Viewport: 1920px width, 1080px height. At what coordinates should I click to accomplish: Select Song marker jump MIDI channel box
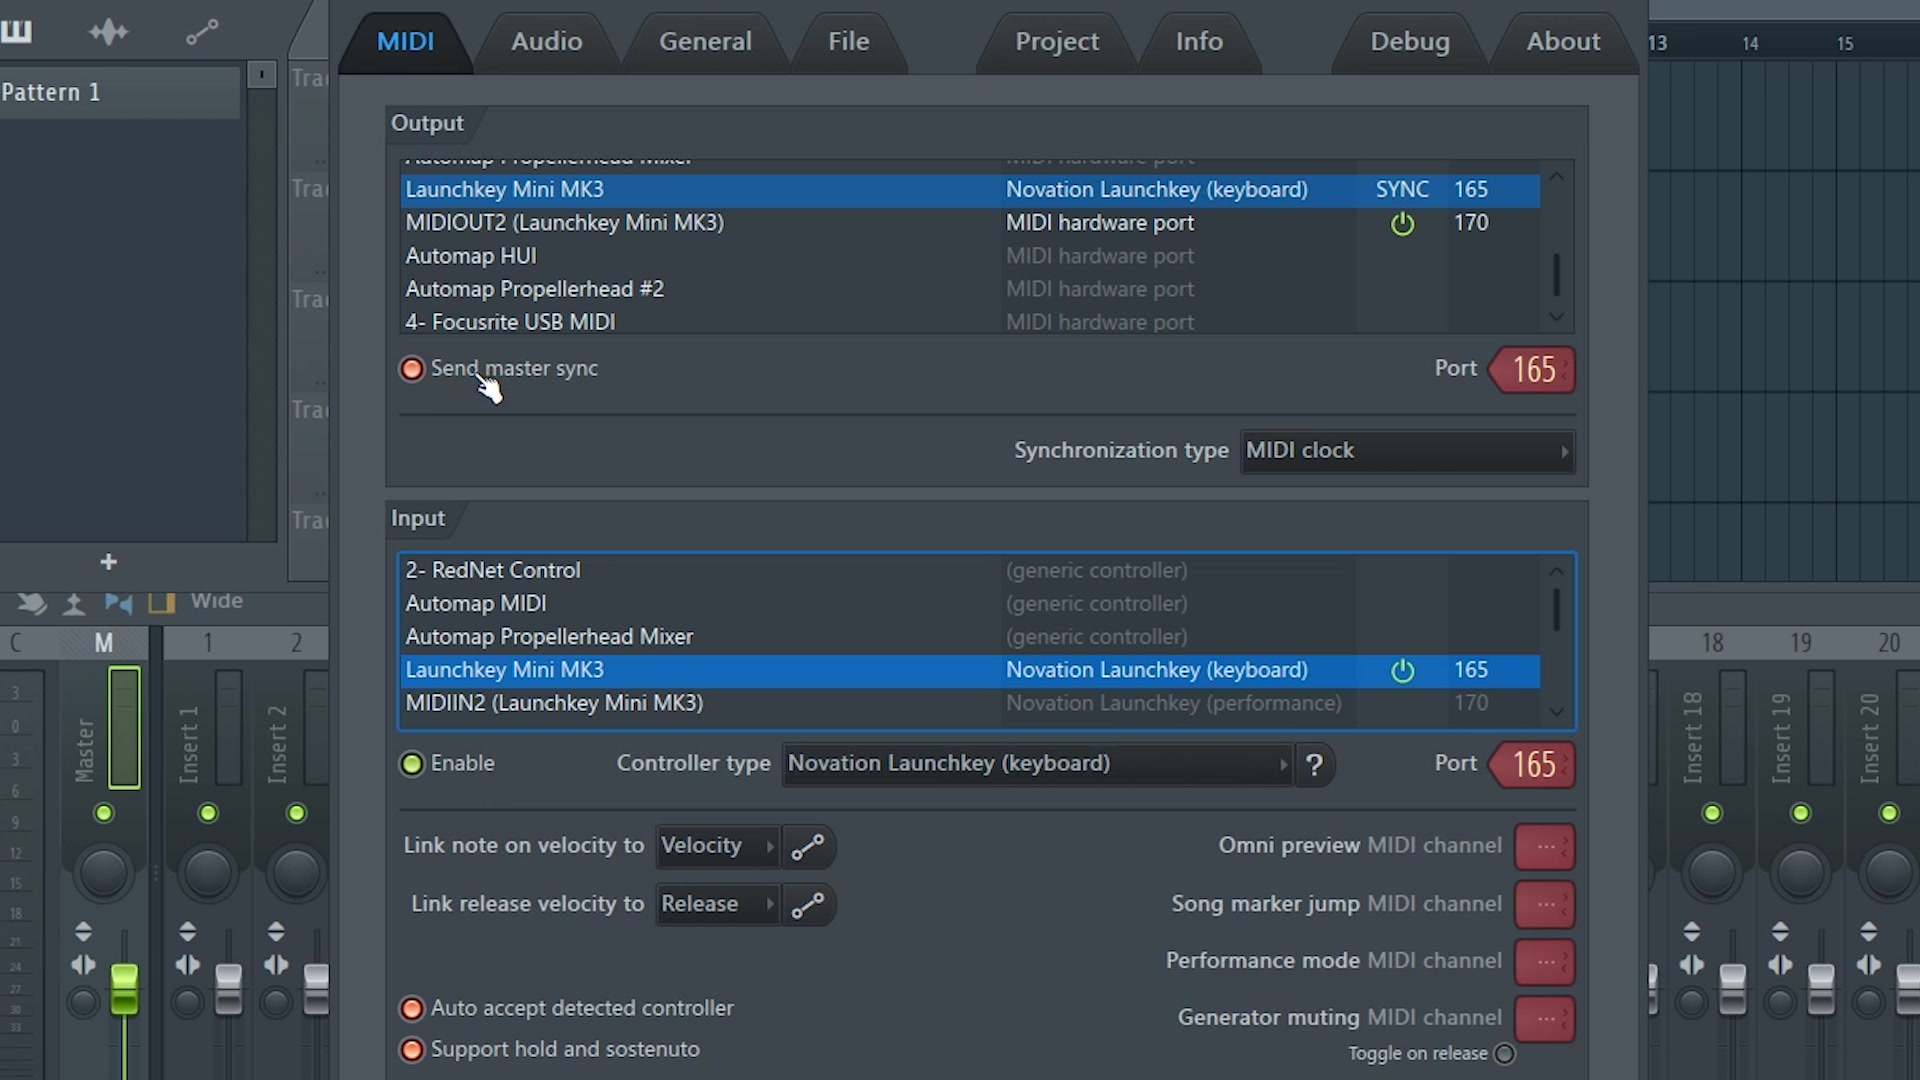click(x=1545, y=905)
